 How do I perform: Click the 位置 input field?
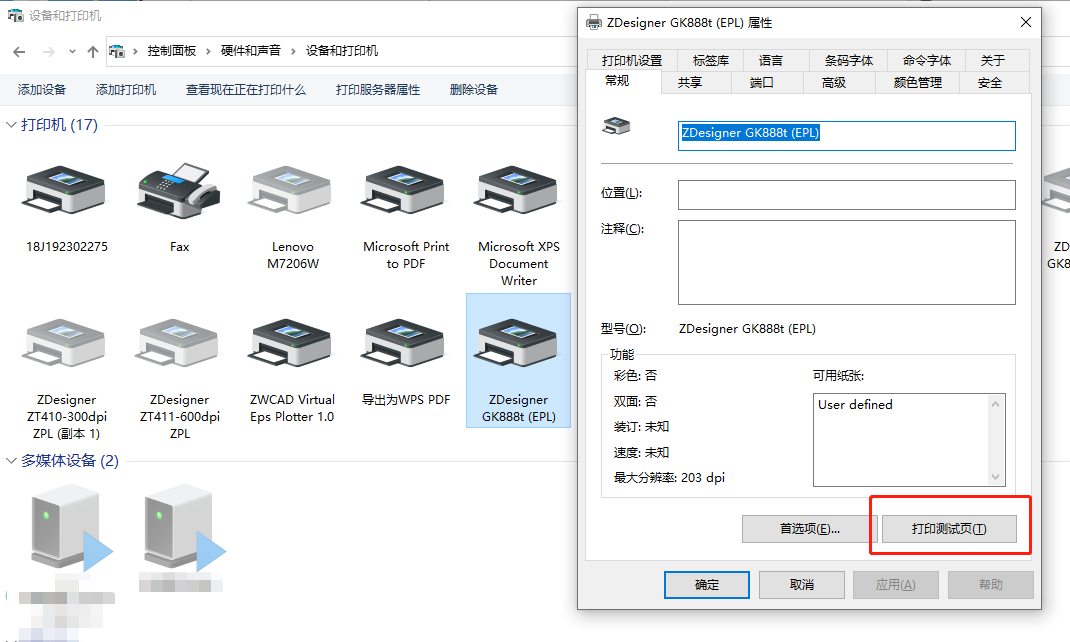coord(846,194)
